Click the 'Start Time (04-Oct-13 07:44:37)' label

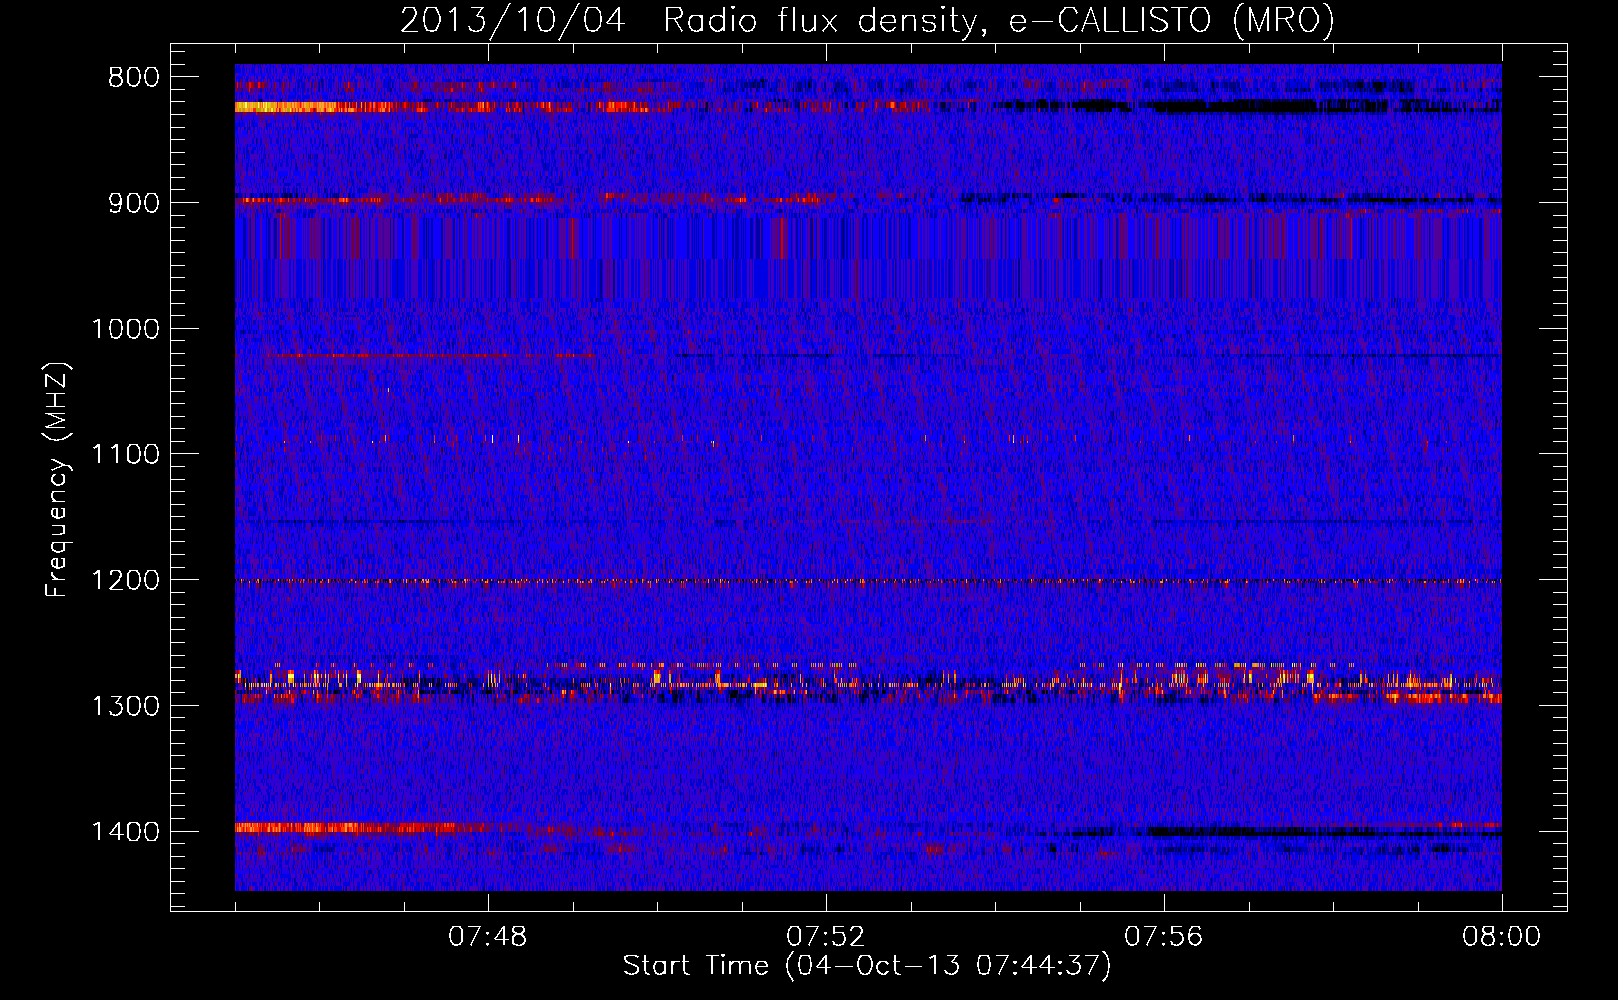click(x=867, y=966)
